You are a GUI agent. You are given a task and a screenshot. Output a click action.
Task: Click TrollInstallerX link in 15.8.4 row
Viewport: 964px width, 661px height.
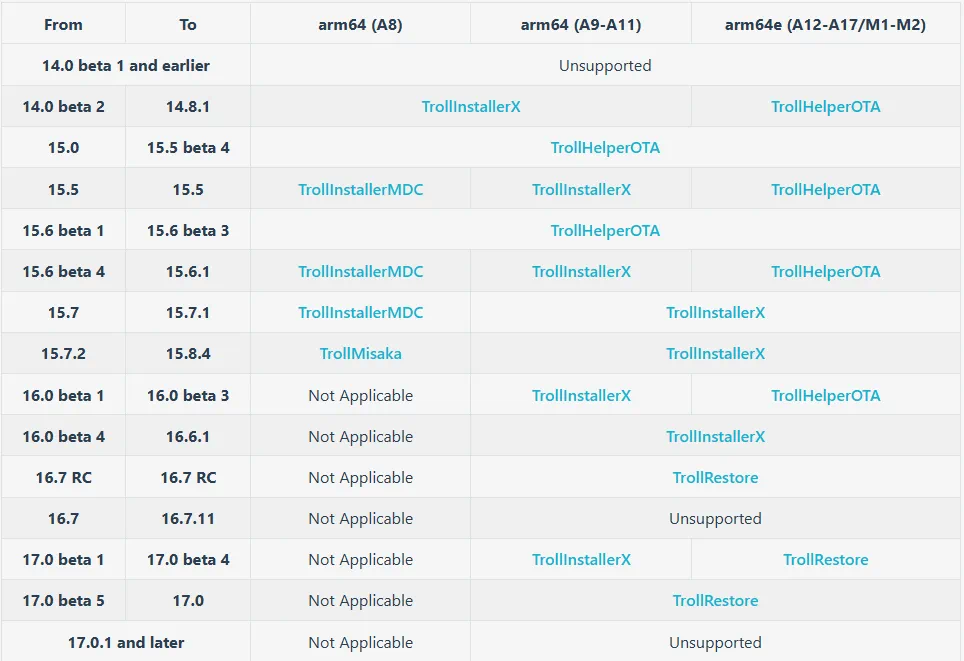[x=716, y=354]
